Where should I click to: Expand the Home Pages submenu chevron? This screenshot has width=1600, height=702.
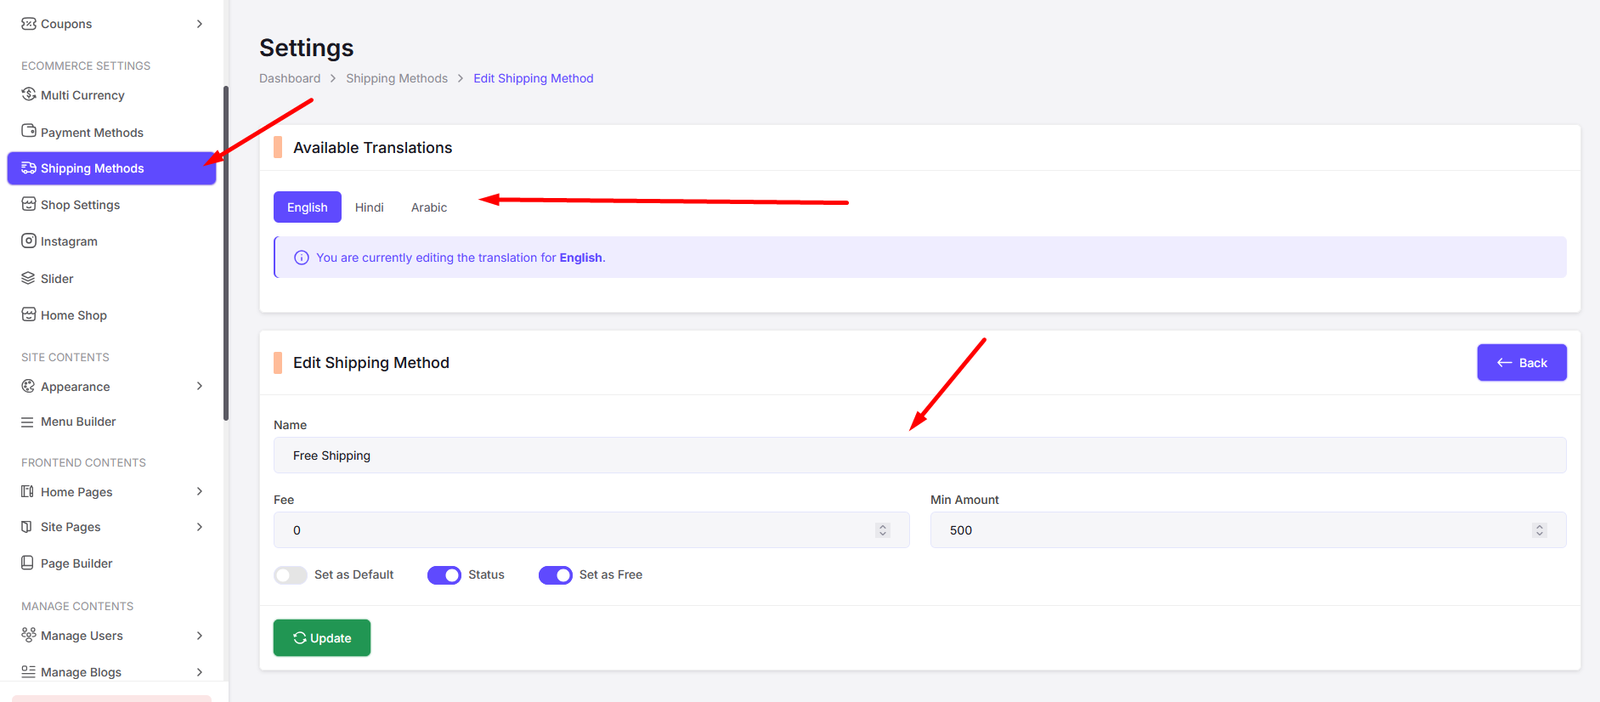[x=199, y=491]
